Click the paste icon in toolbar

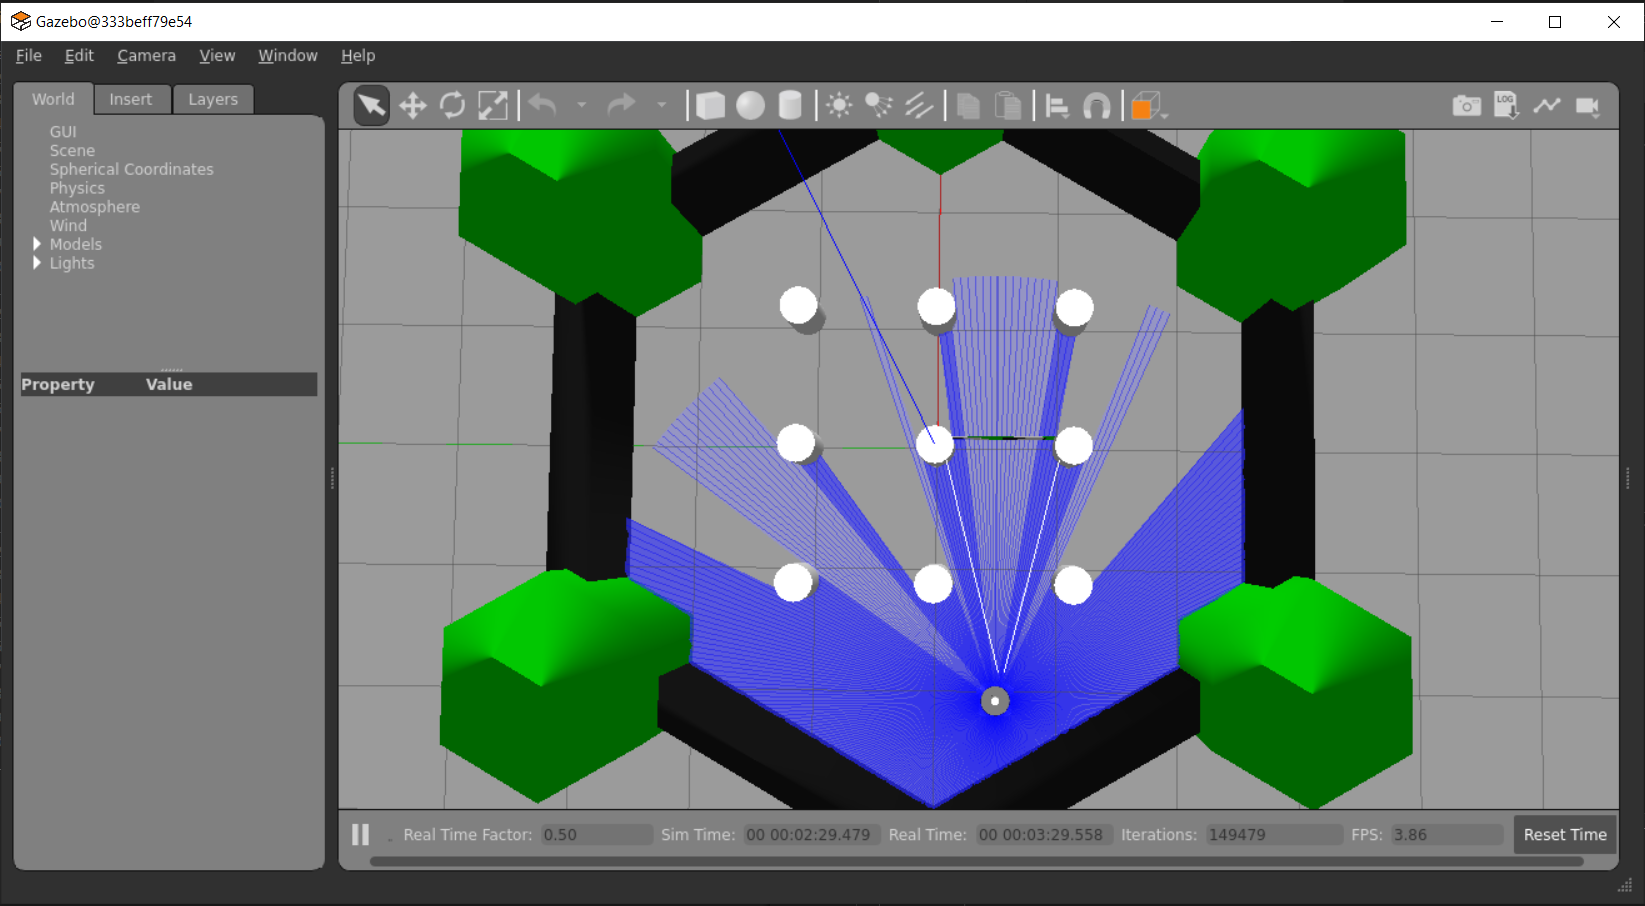pos(1008,105)
